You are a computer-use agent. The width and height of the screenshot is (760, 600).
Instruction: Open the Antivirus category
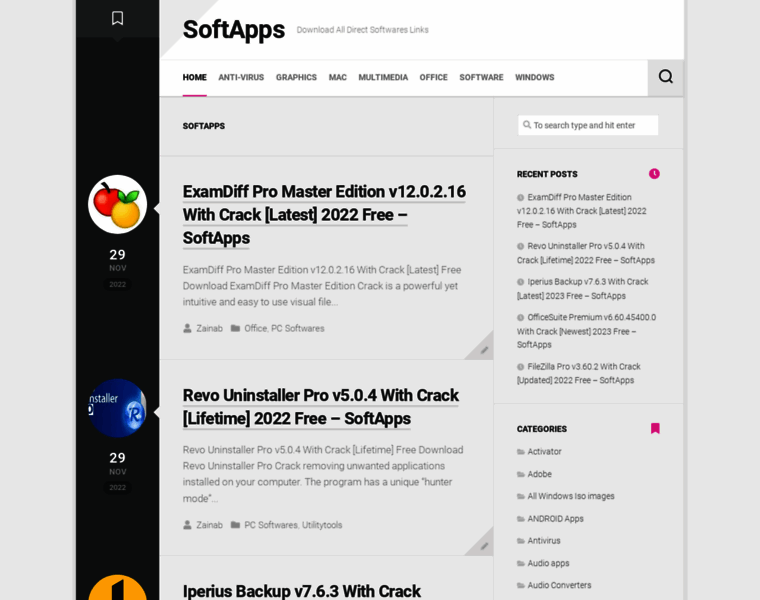(x=544, y=541)
